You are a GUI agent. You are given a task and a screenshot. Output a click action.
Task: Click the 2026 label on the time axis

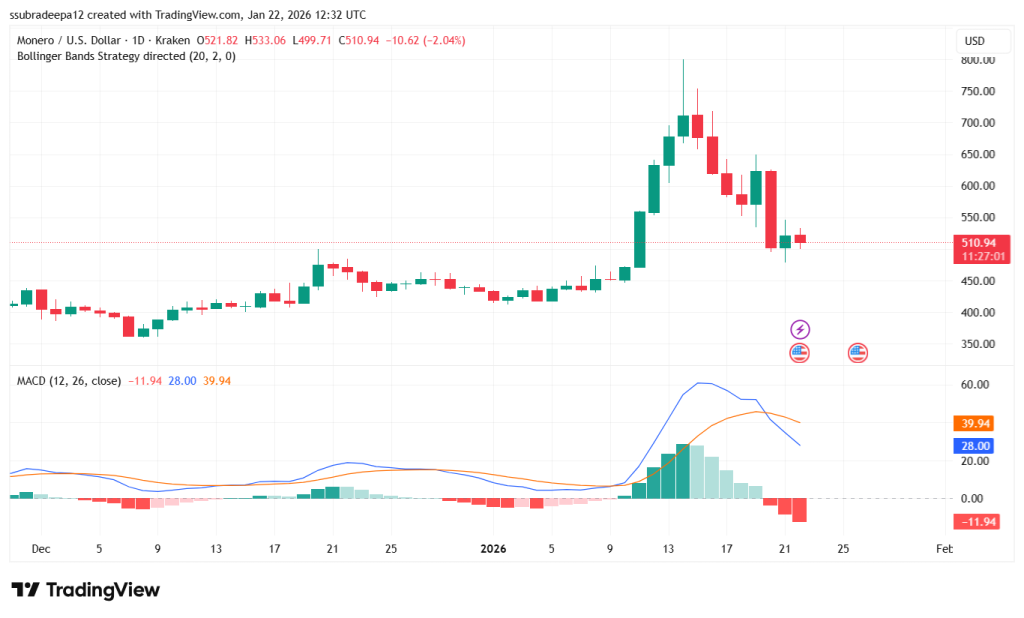point(493,549)
